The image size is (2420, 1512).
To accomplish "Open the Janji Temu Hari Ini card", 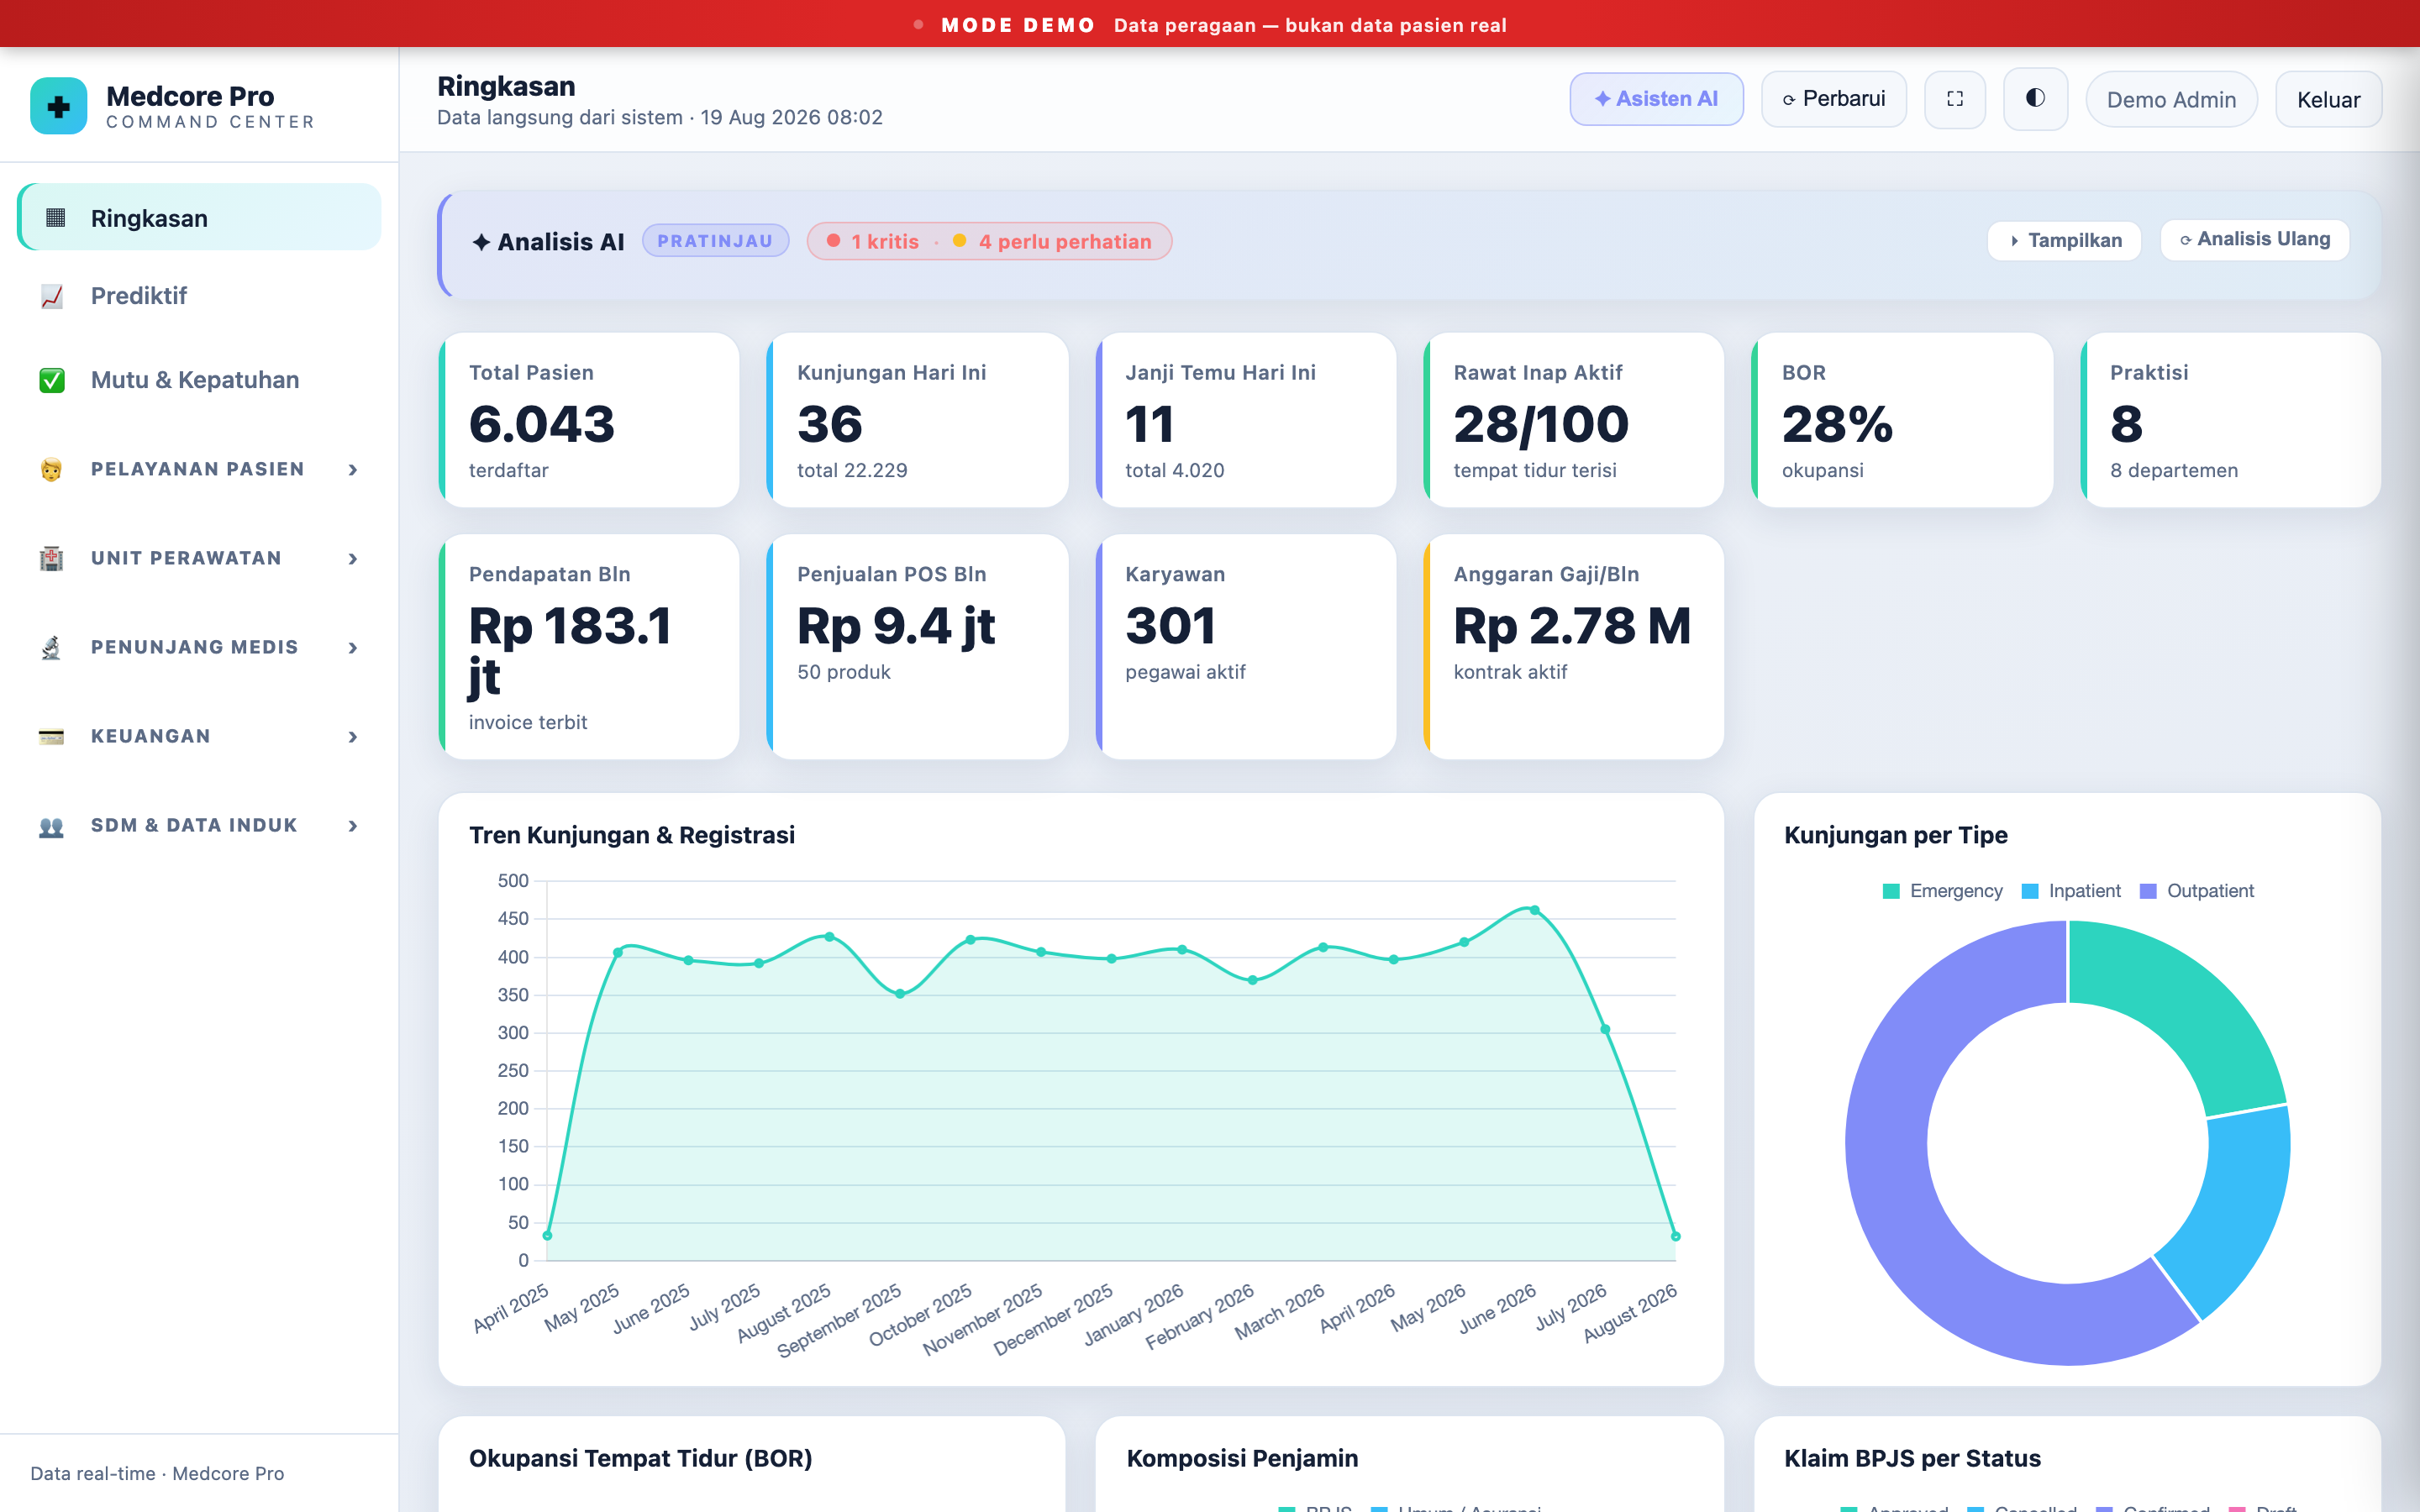I will [x=1246, y=420].
